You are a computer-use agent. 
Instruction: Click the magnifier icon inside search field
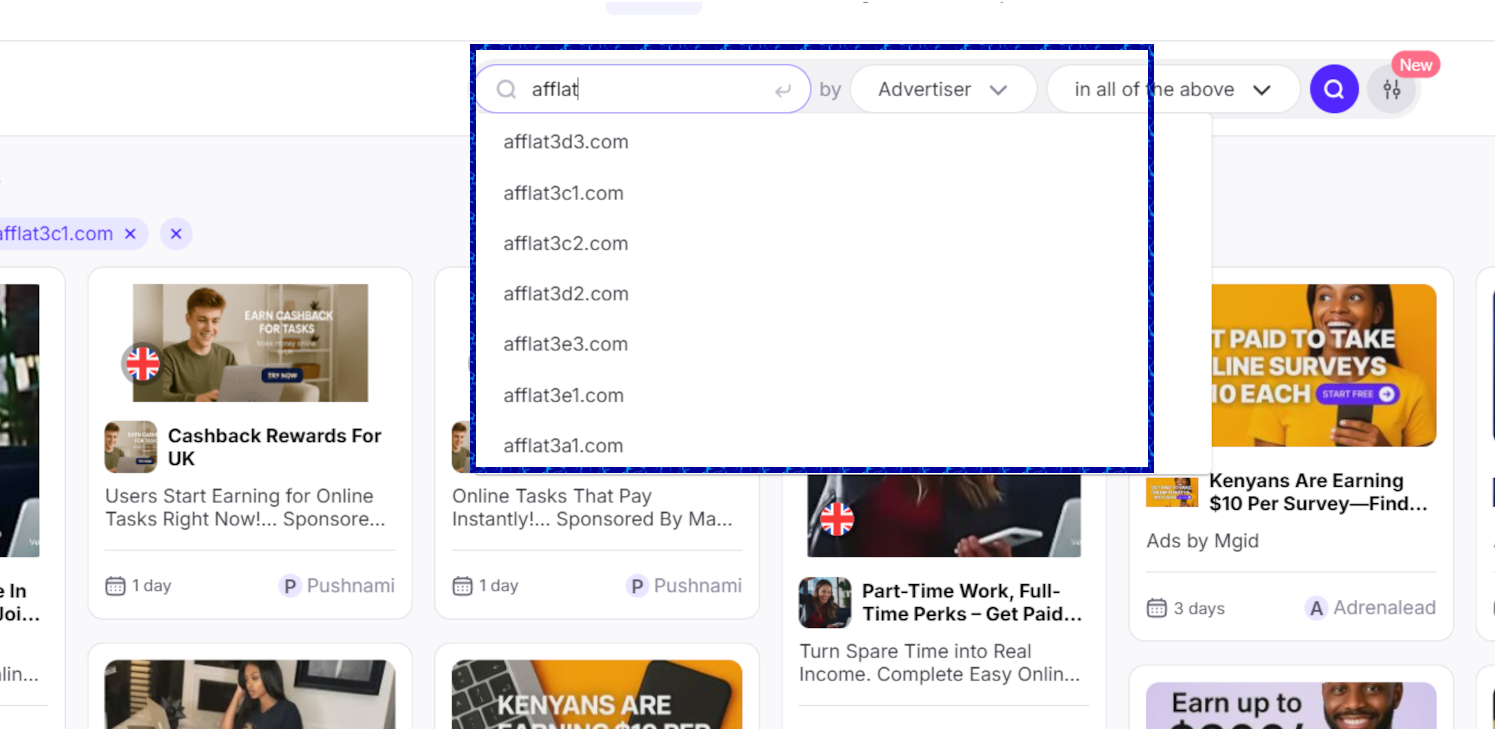[x=507, y=89]
